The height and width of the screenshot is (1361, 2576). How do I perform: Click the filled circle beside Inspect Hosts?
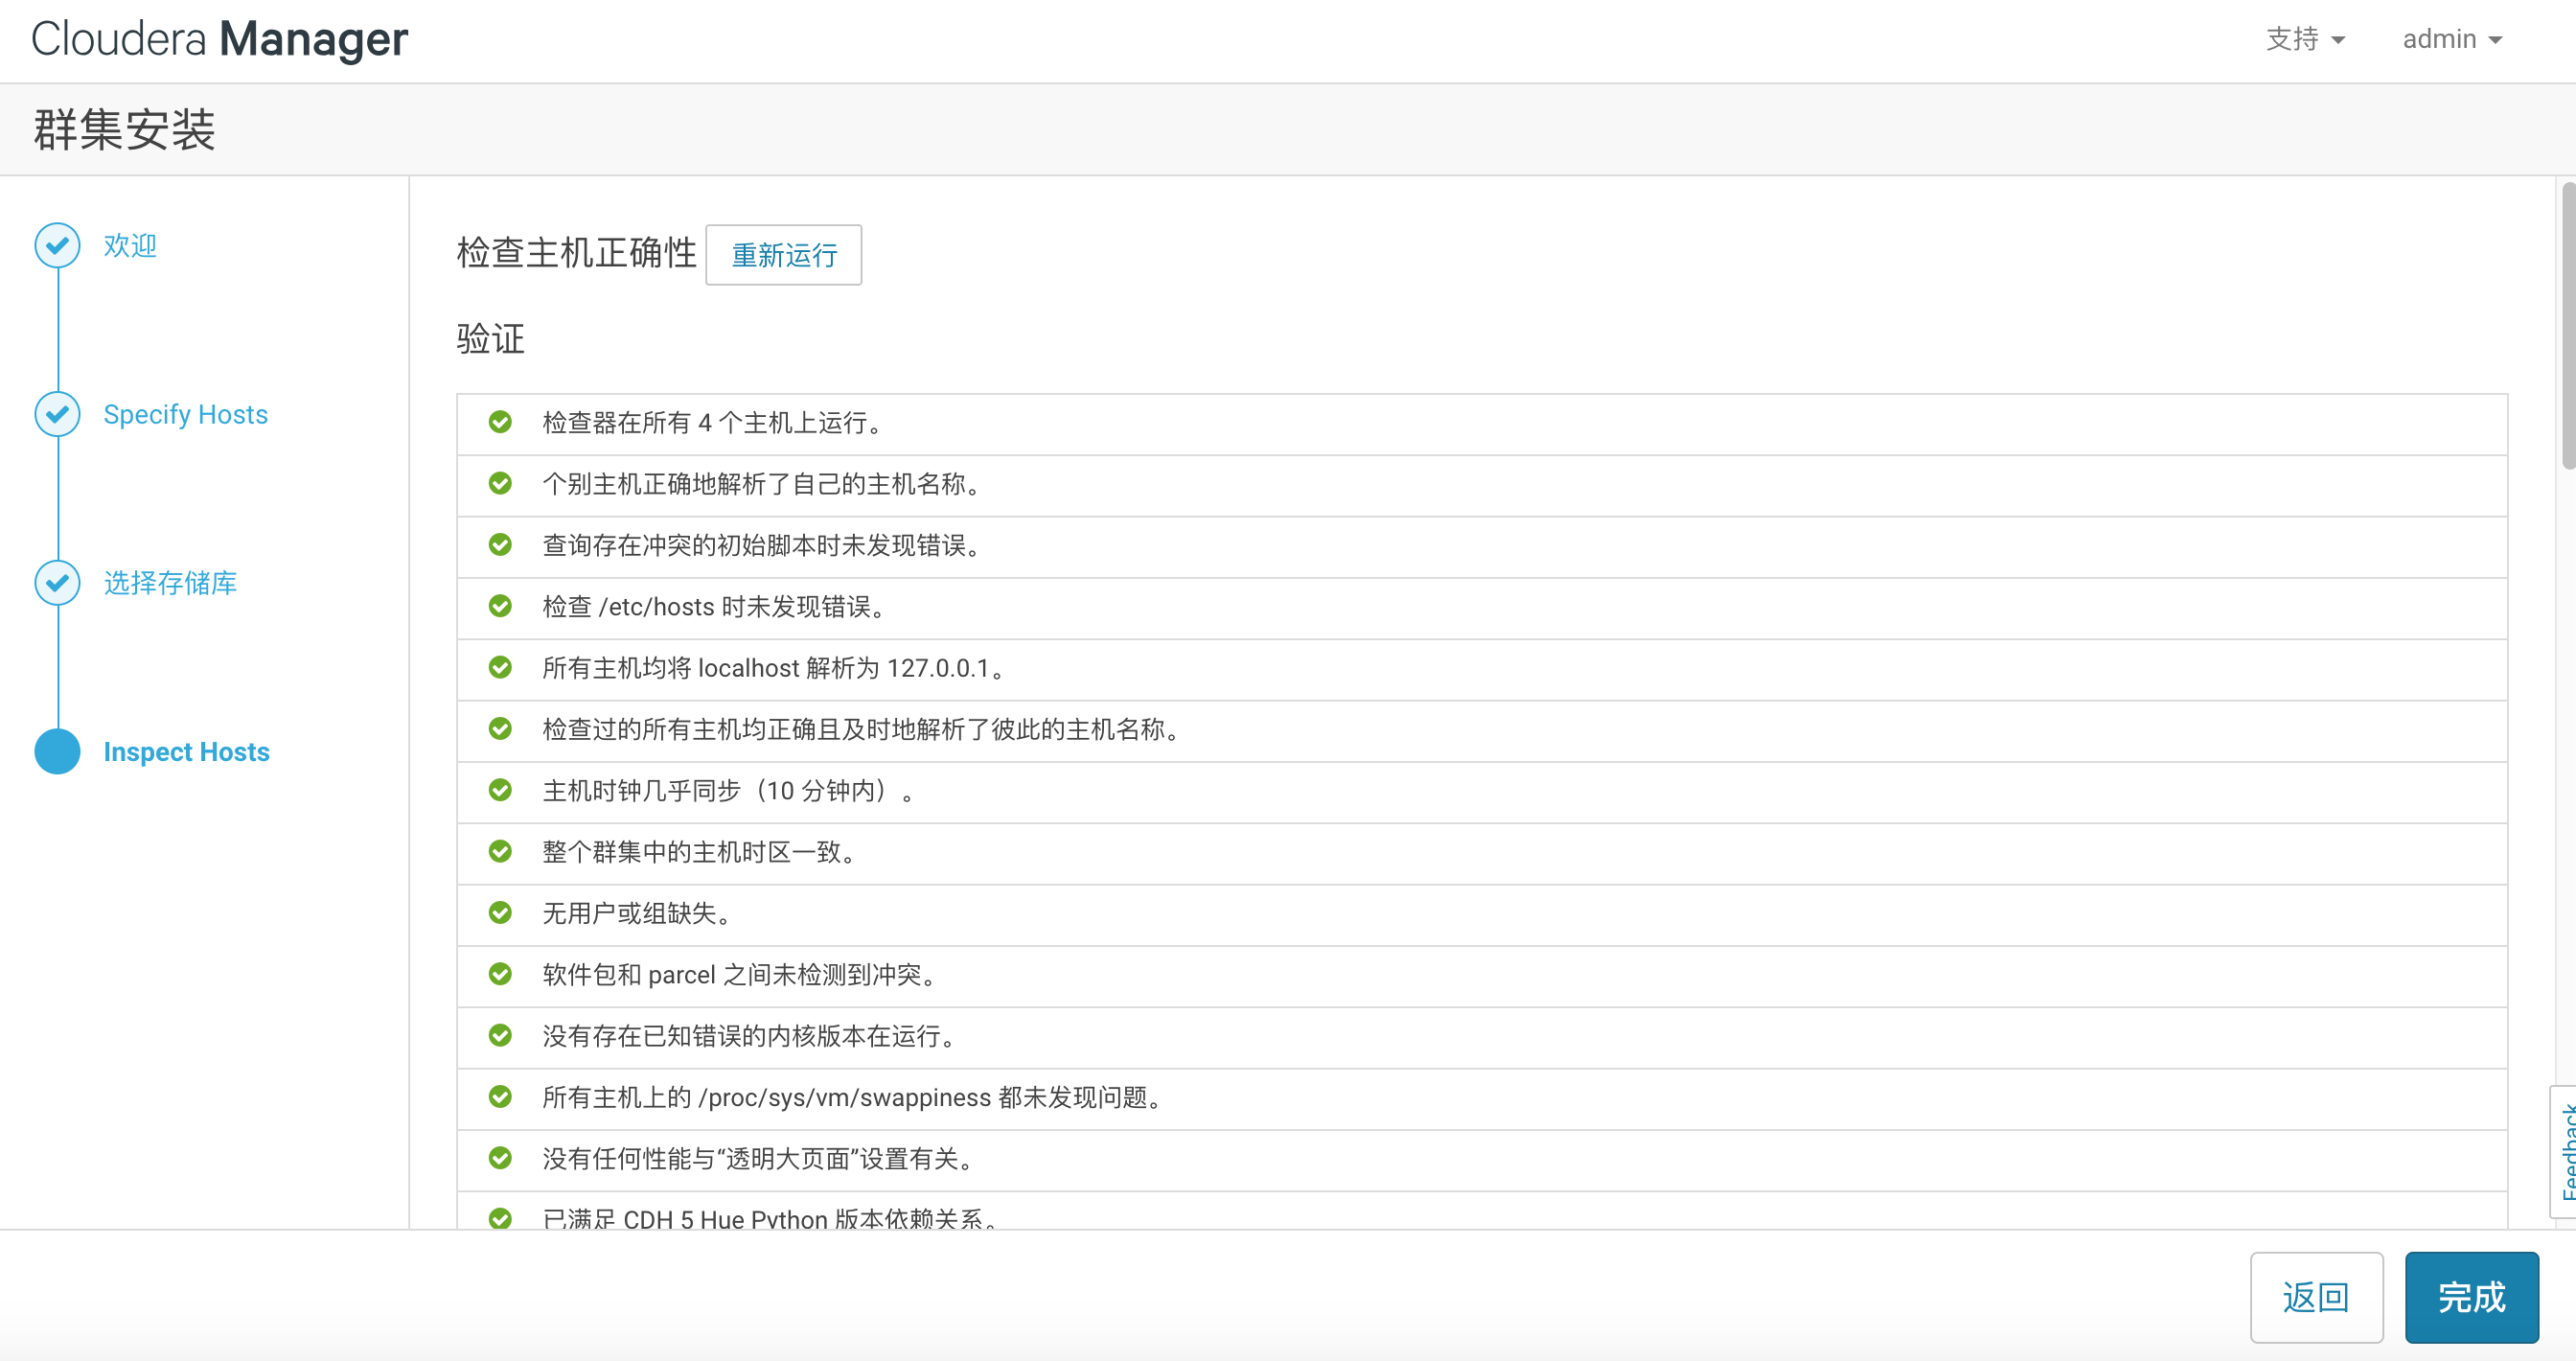point(57,752)
